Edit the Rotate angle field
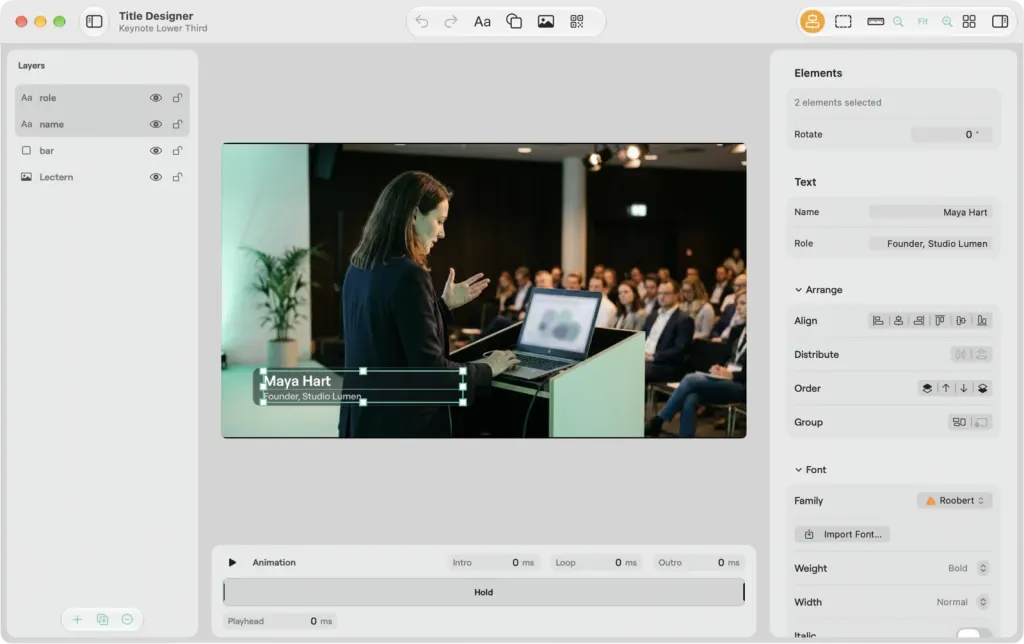The image size is (1024, 644). point(952,135)
